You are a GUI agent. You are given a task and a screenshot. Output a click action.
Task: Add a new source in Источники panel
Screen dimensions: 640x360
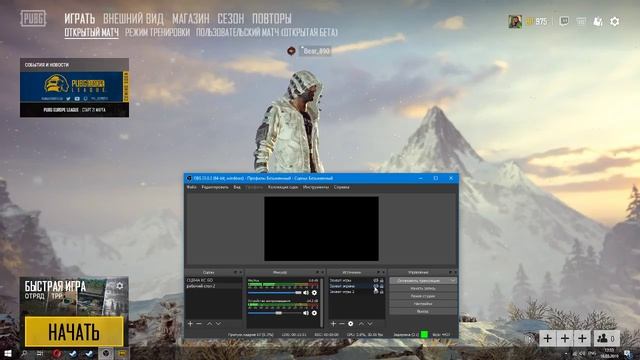pyautogui.click(x=333, y=324)
